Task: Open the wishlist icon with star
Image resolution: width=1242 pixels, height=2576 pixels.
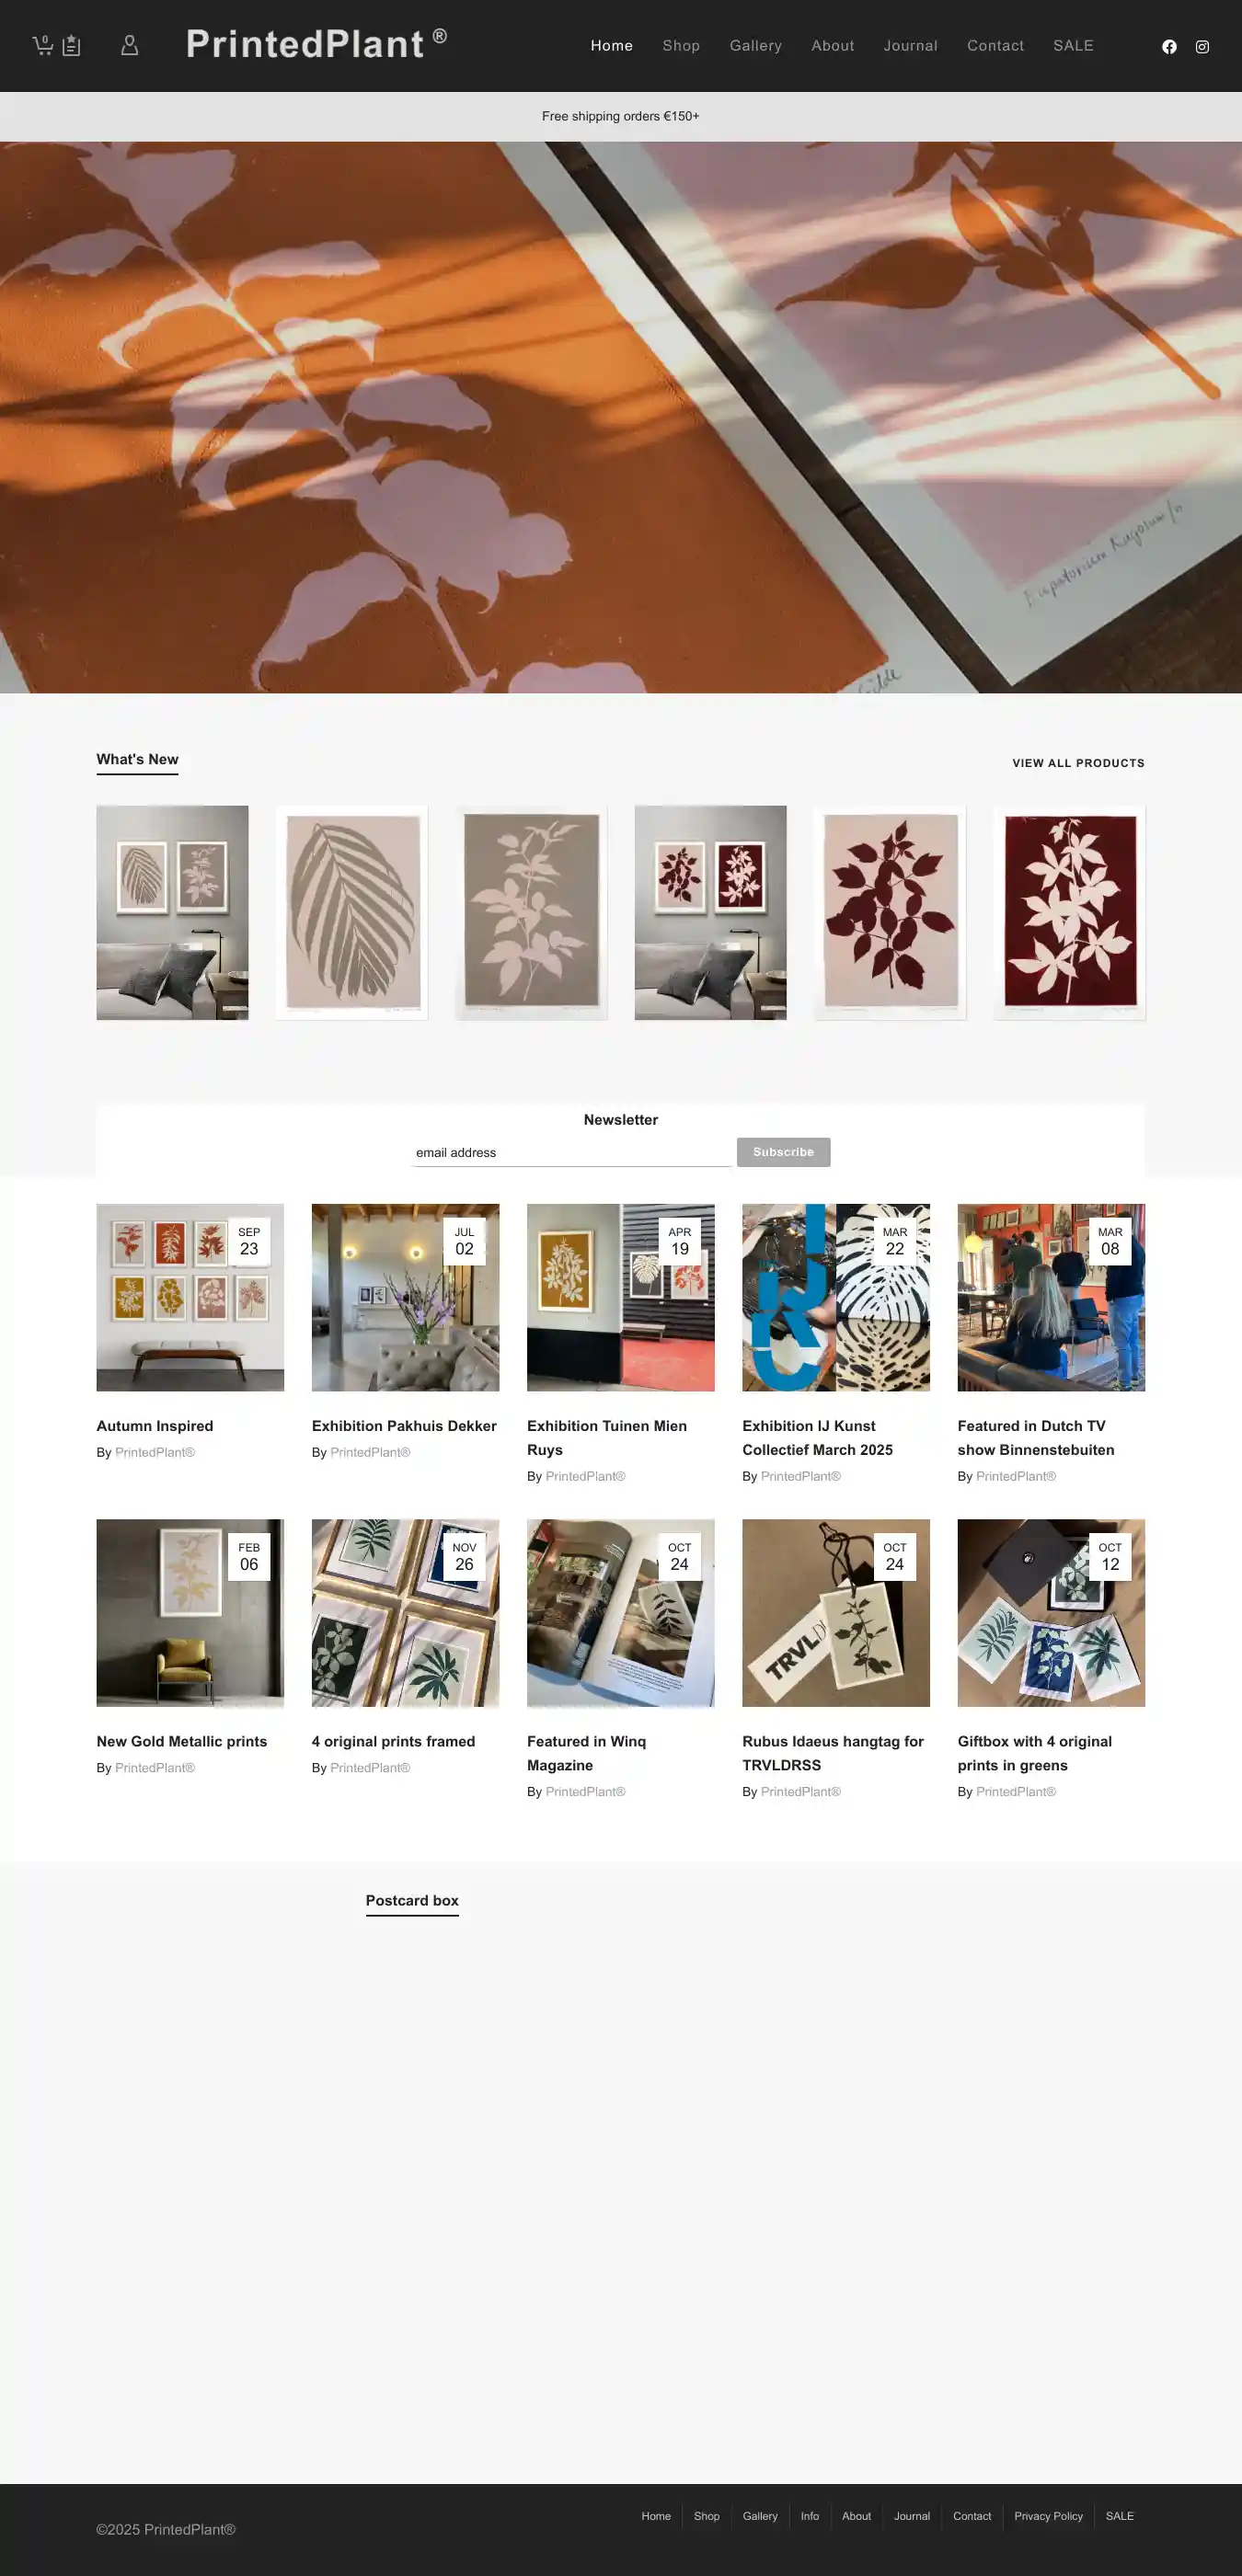Action: pos(71,46)
